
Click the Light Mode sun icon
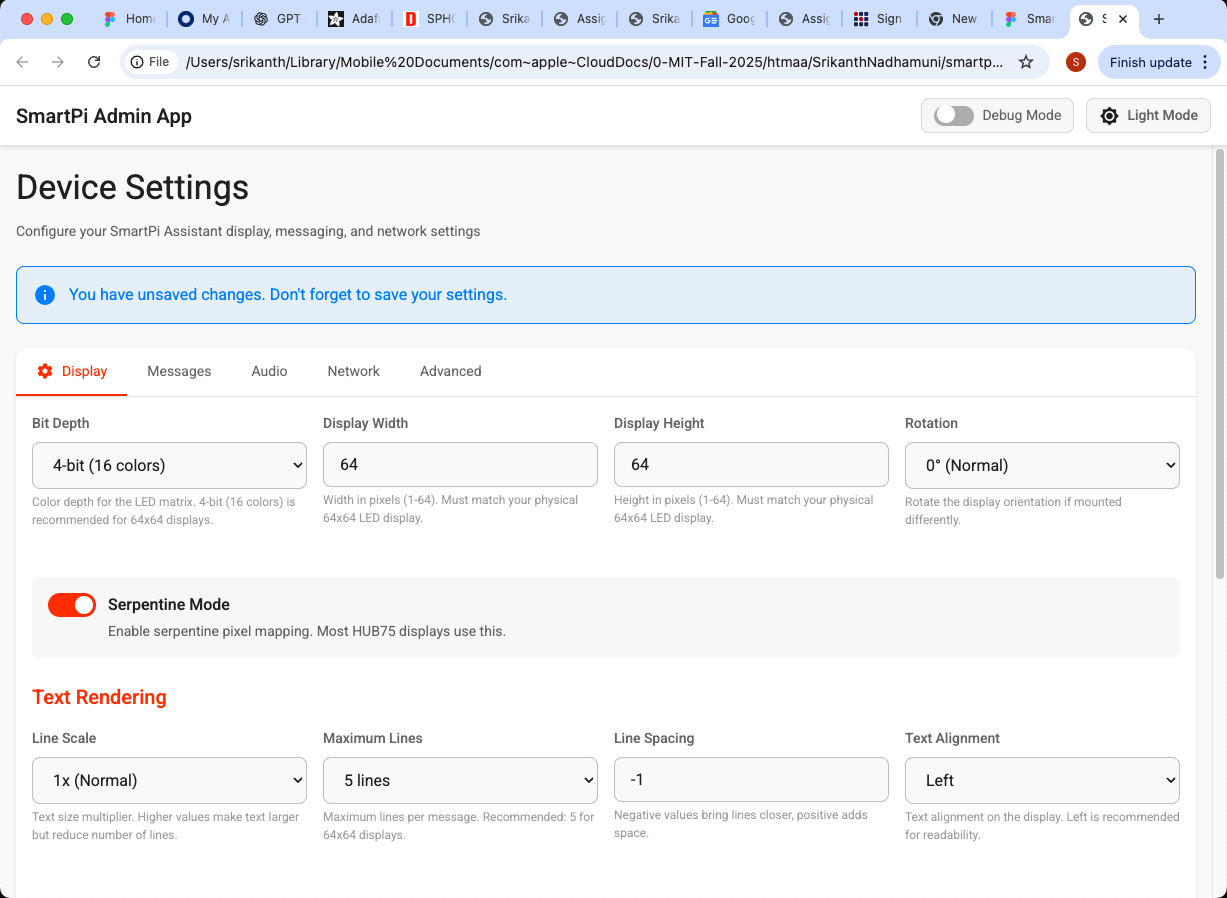pyautogui.click(x=1109, y=116)
